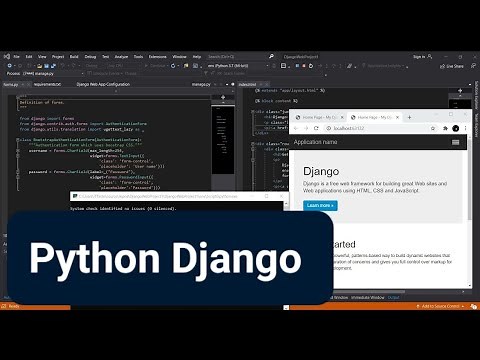Click the Chrome page vertical scrollbar
The width and height of the screenshot is (480, 360).
click(470, 180)
